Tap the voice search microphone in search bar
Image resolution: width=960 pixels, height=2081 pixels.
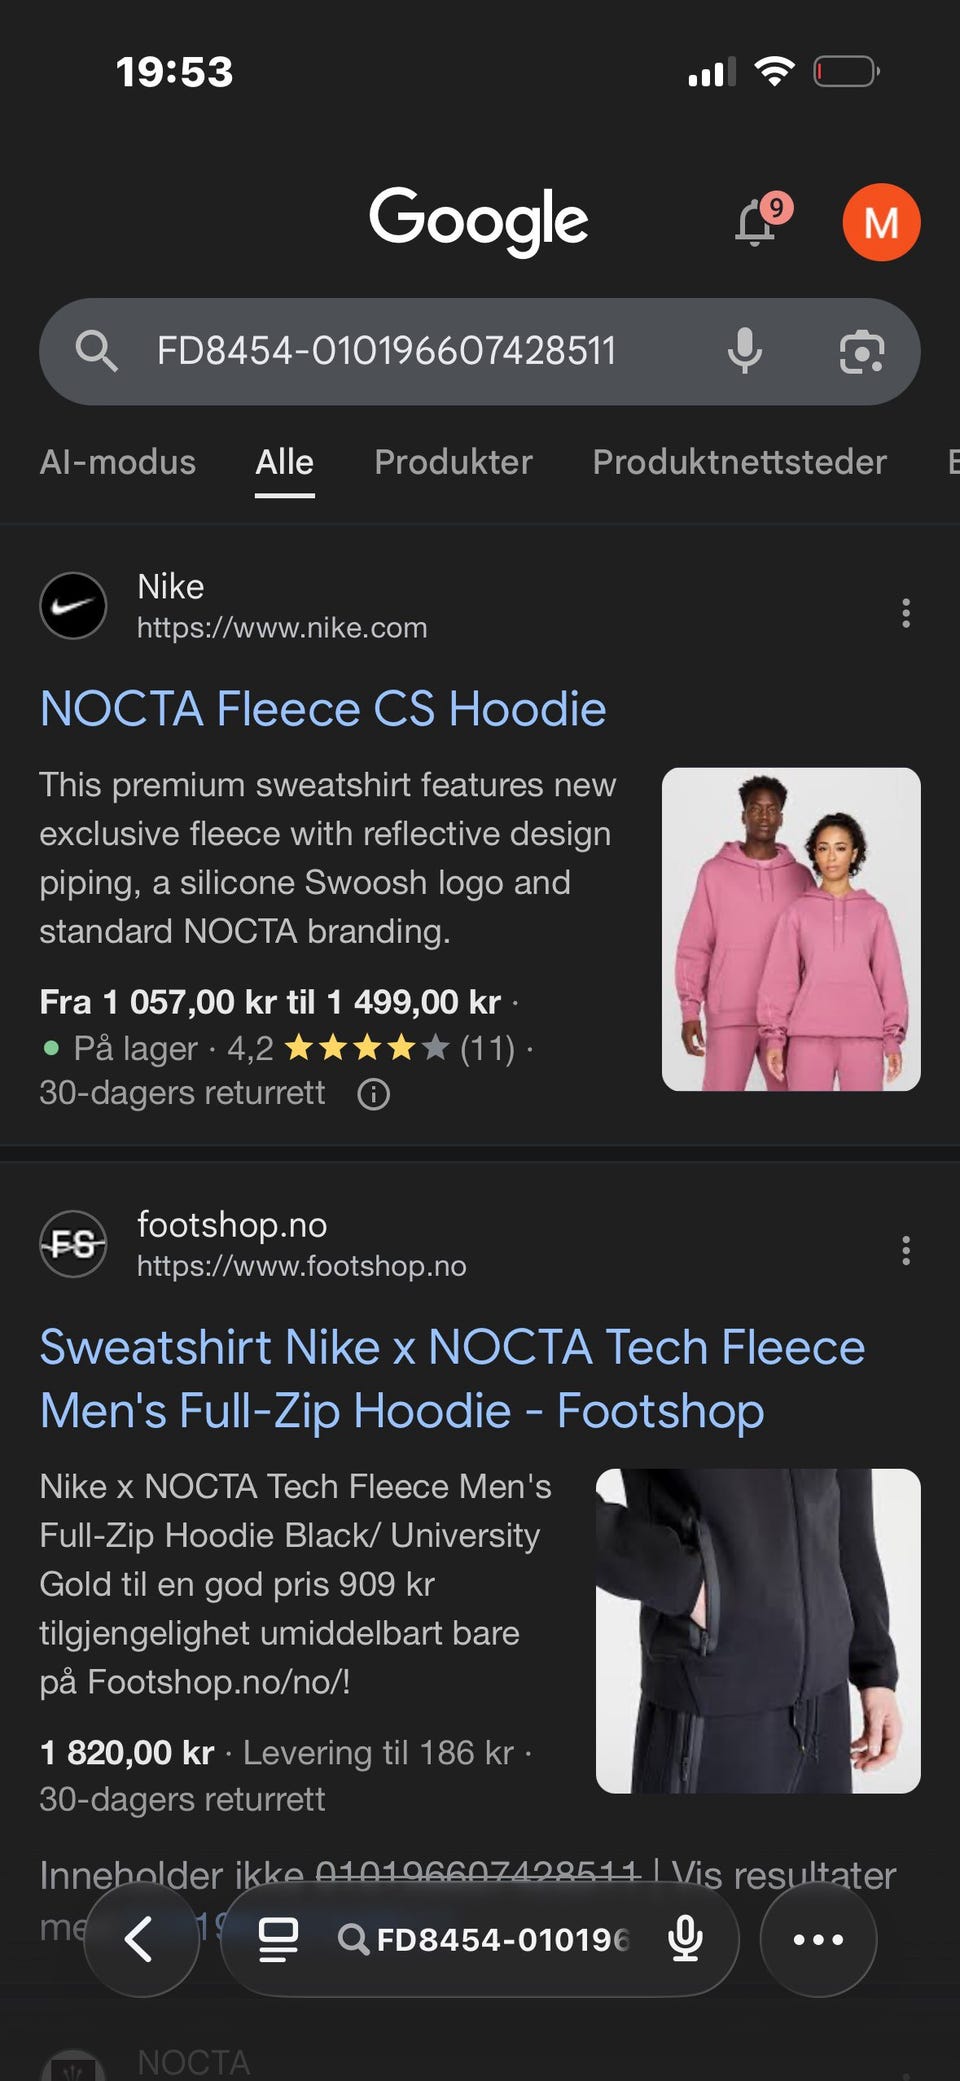click(x=744, y=351)
